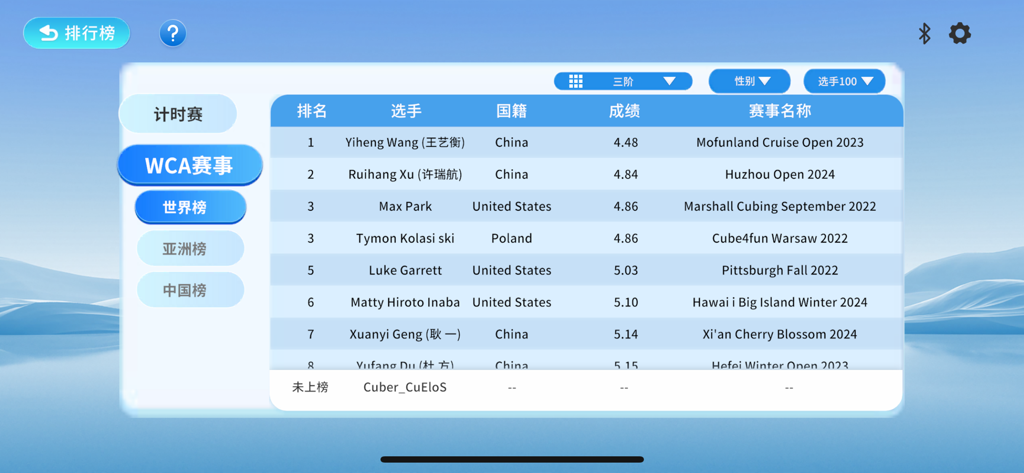Go back using the 排行榜 button
The width and height of the screenshot is (1024, 473).
click(77, 33)
